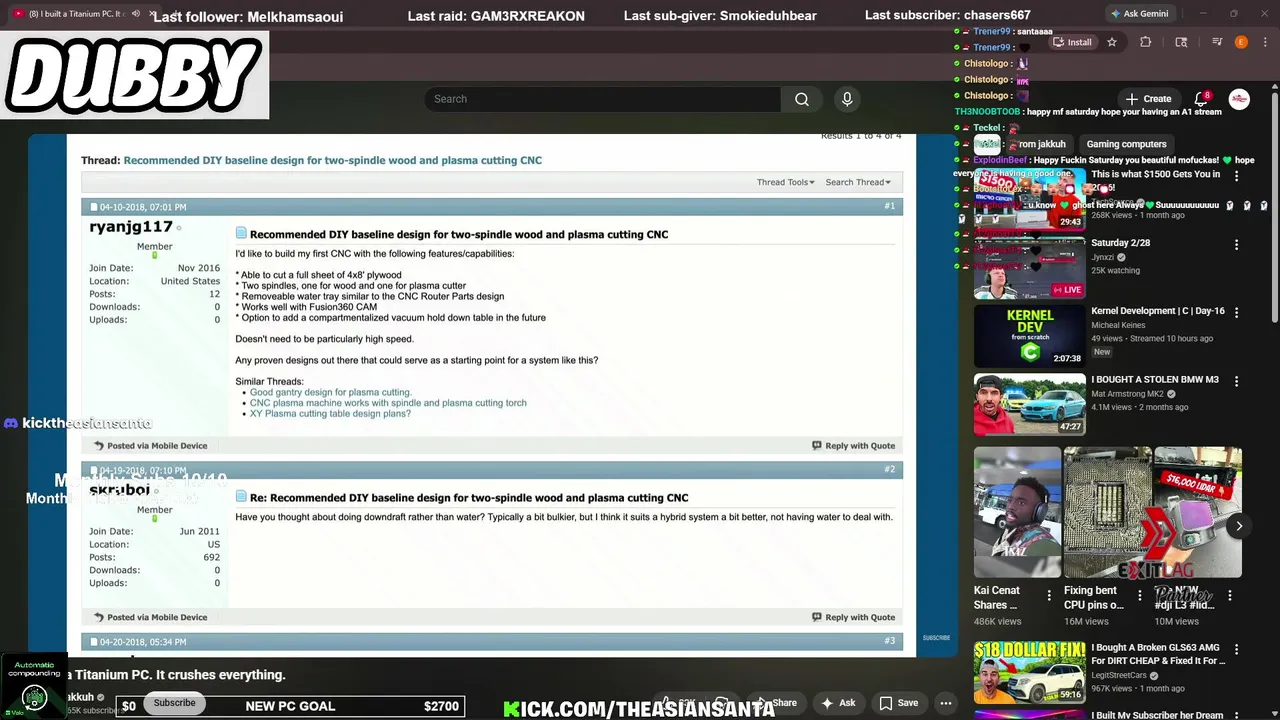Open the YouTube account avatar menu
The height and width of the screenshot is (720, 1280).
tap(1239, 99)
